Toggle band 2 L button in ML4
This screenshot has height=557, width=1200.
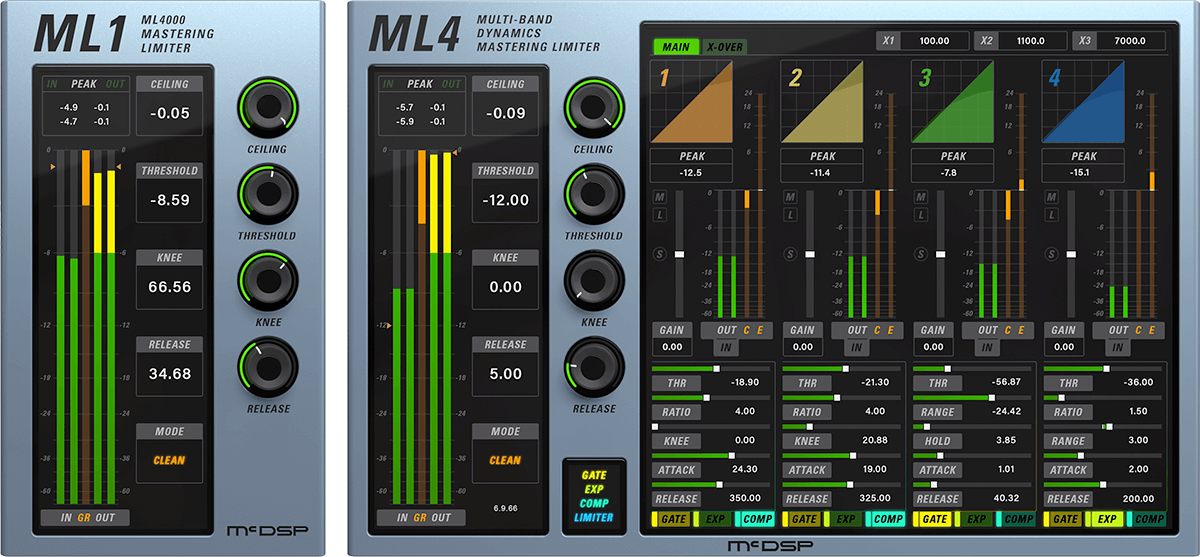point(789,216)
